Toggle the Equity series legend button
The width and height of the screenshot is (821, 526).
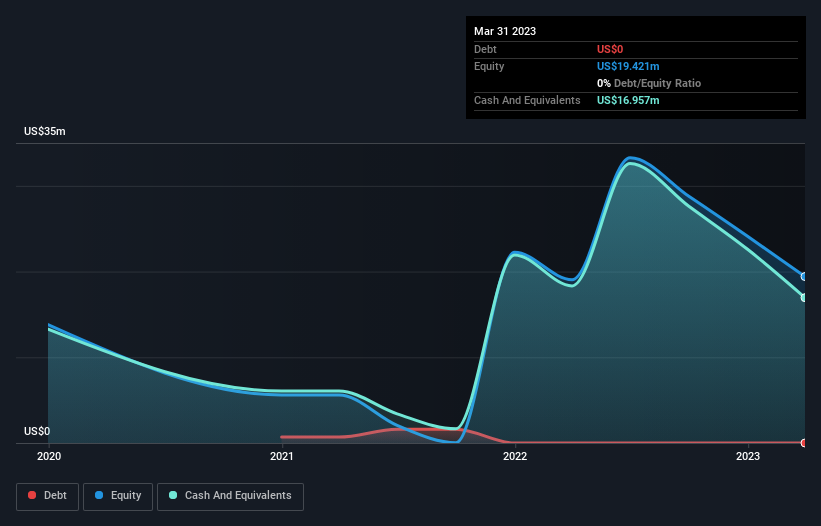118,496
